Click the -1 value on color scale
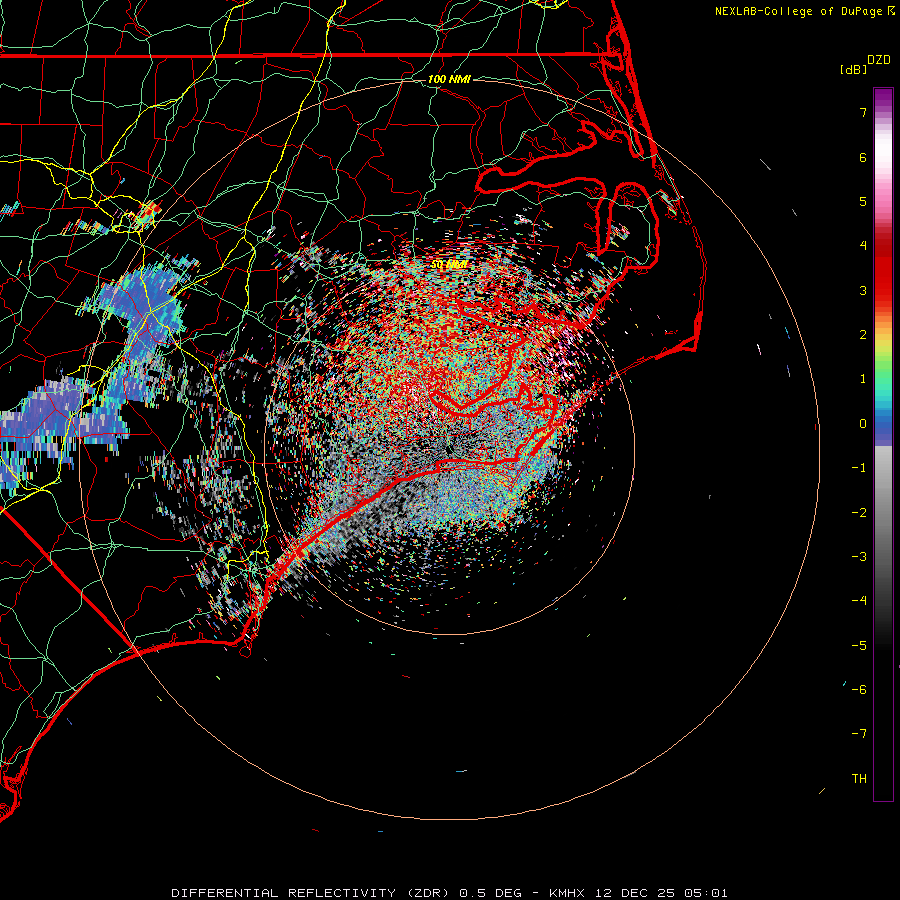The image size is (900, 900). (x=859, y=468)
